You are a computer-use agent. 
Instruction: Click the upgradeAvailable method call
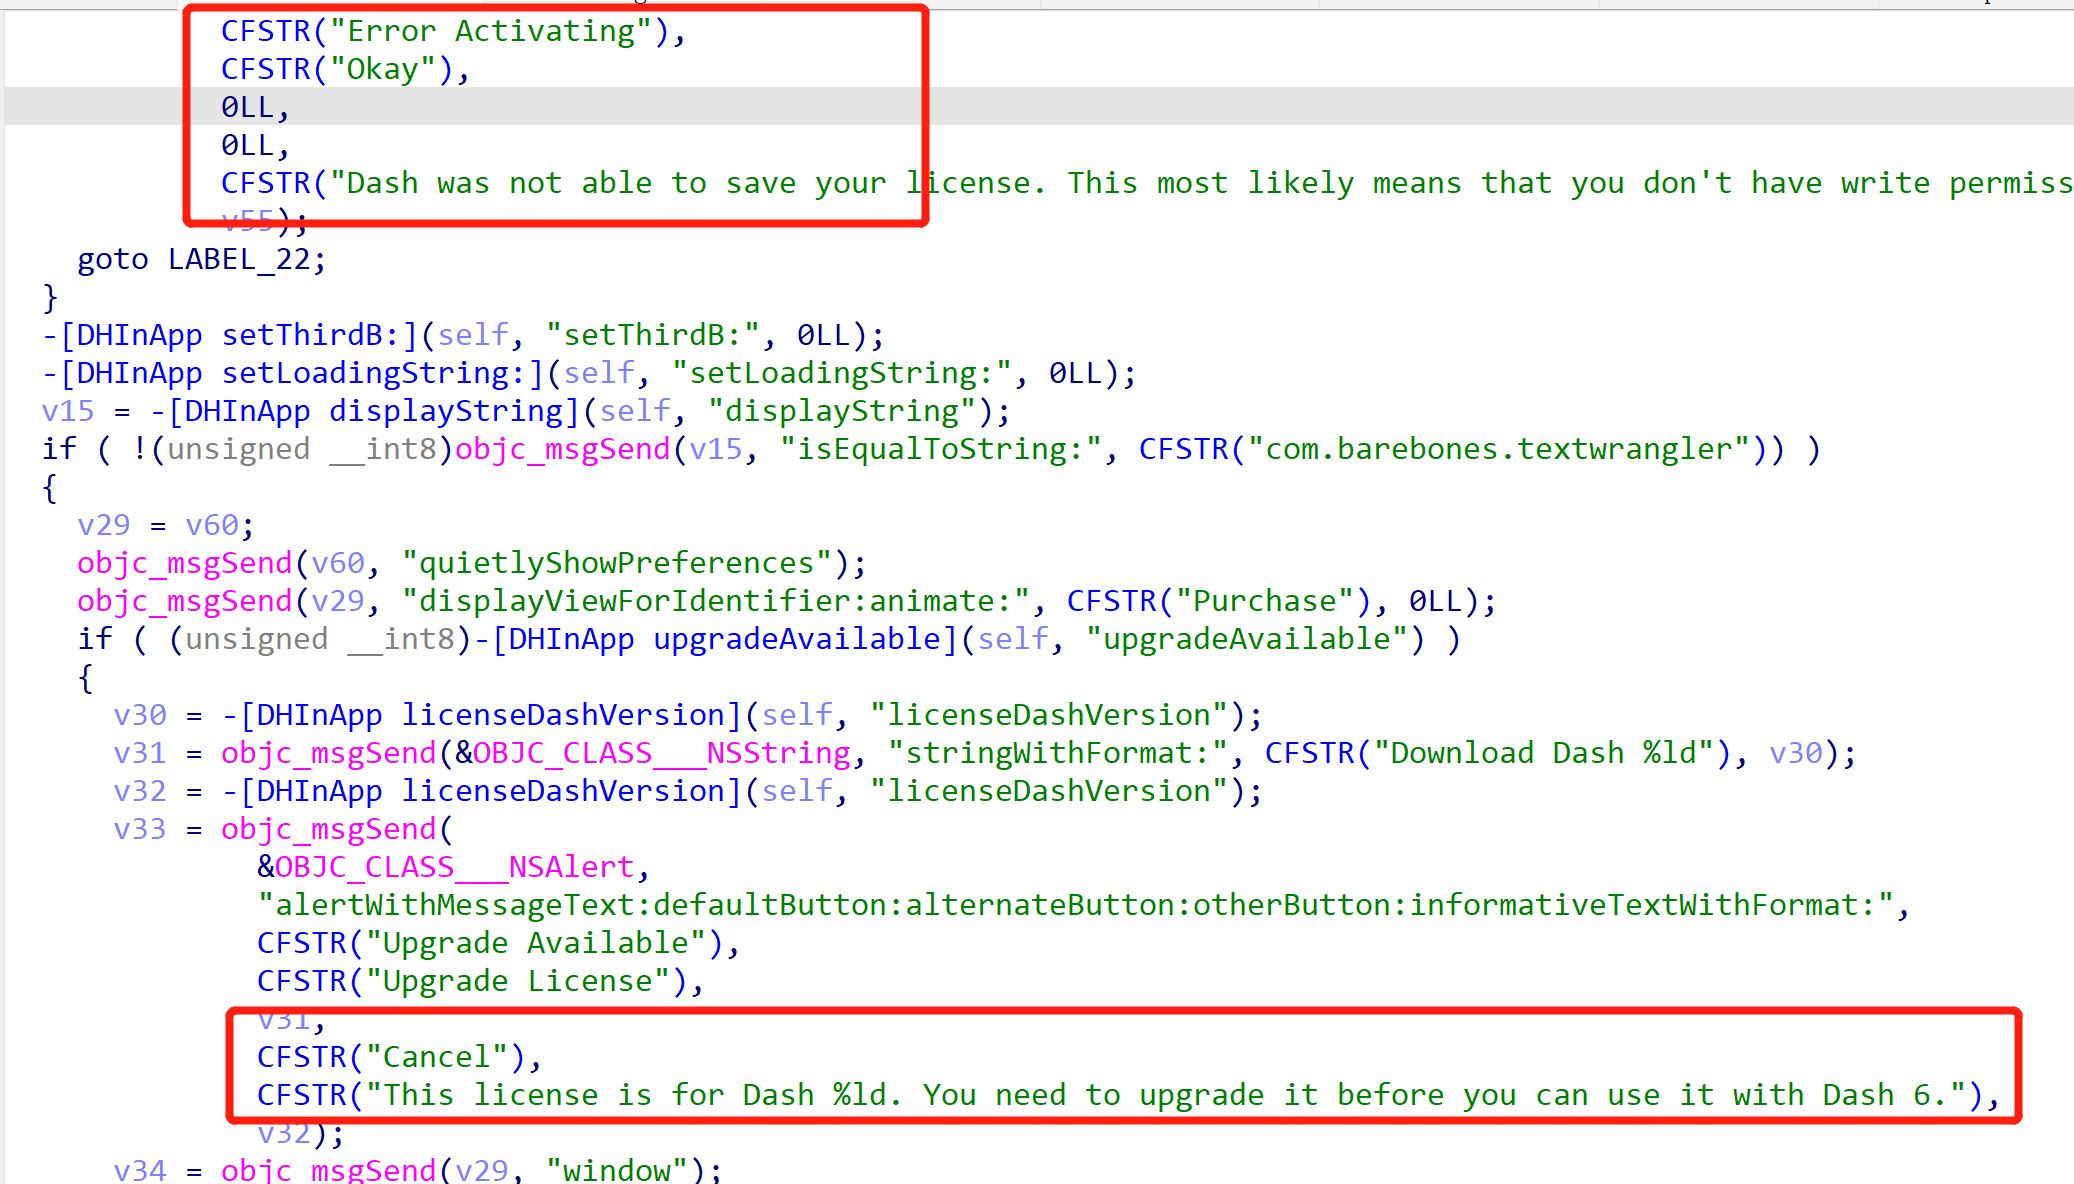point(796,640)
